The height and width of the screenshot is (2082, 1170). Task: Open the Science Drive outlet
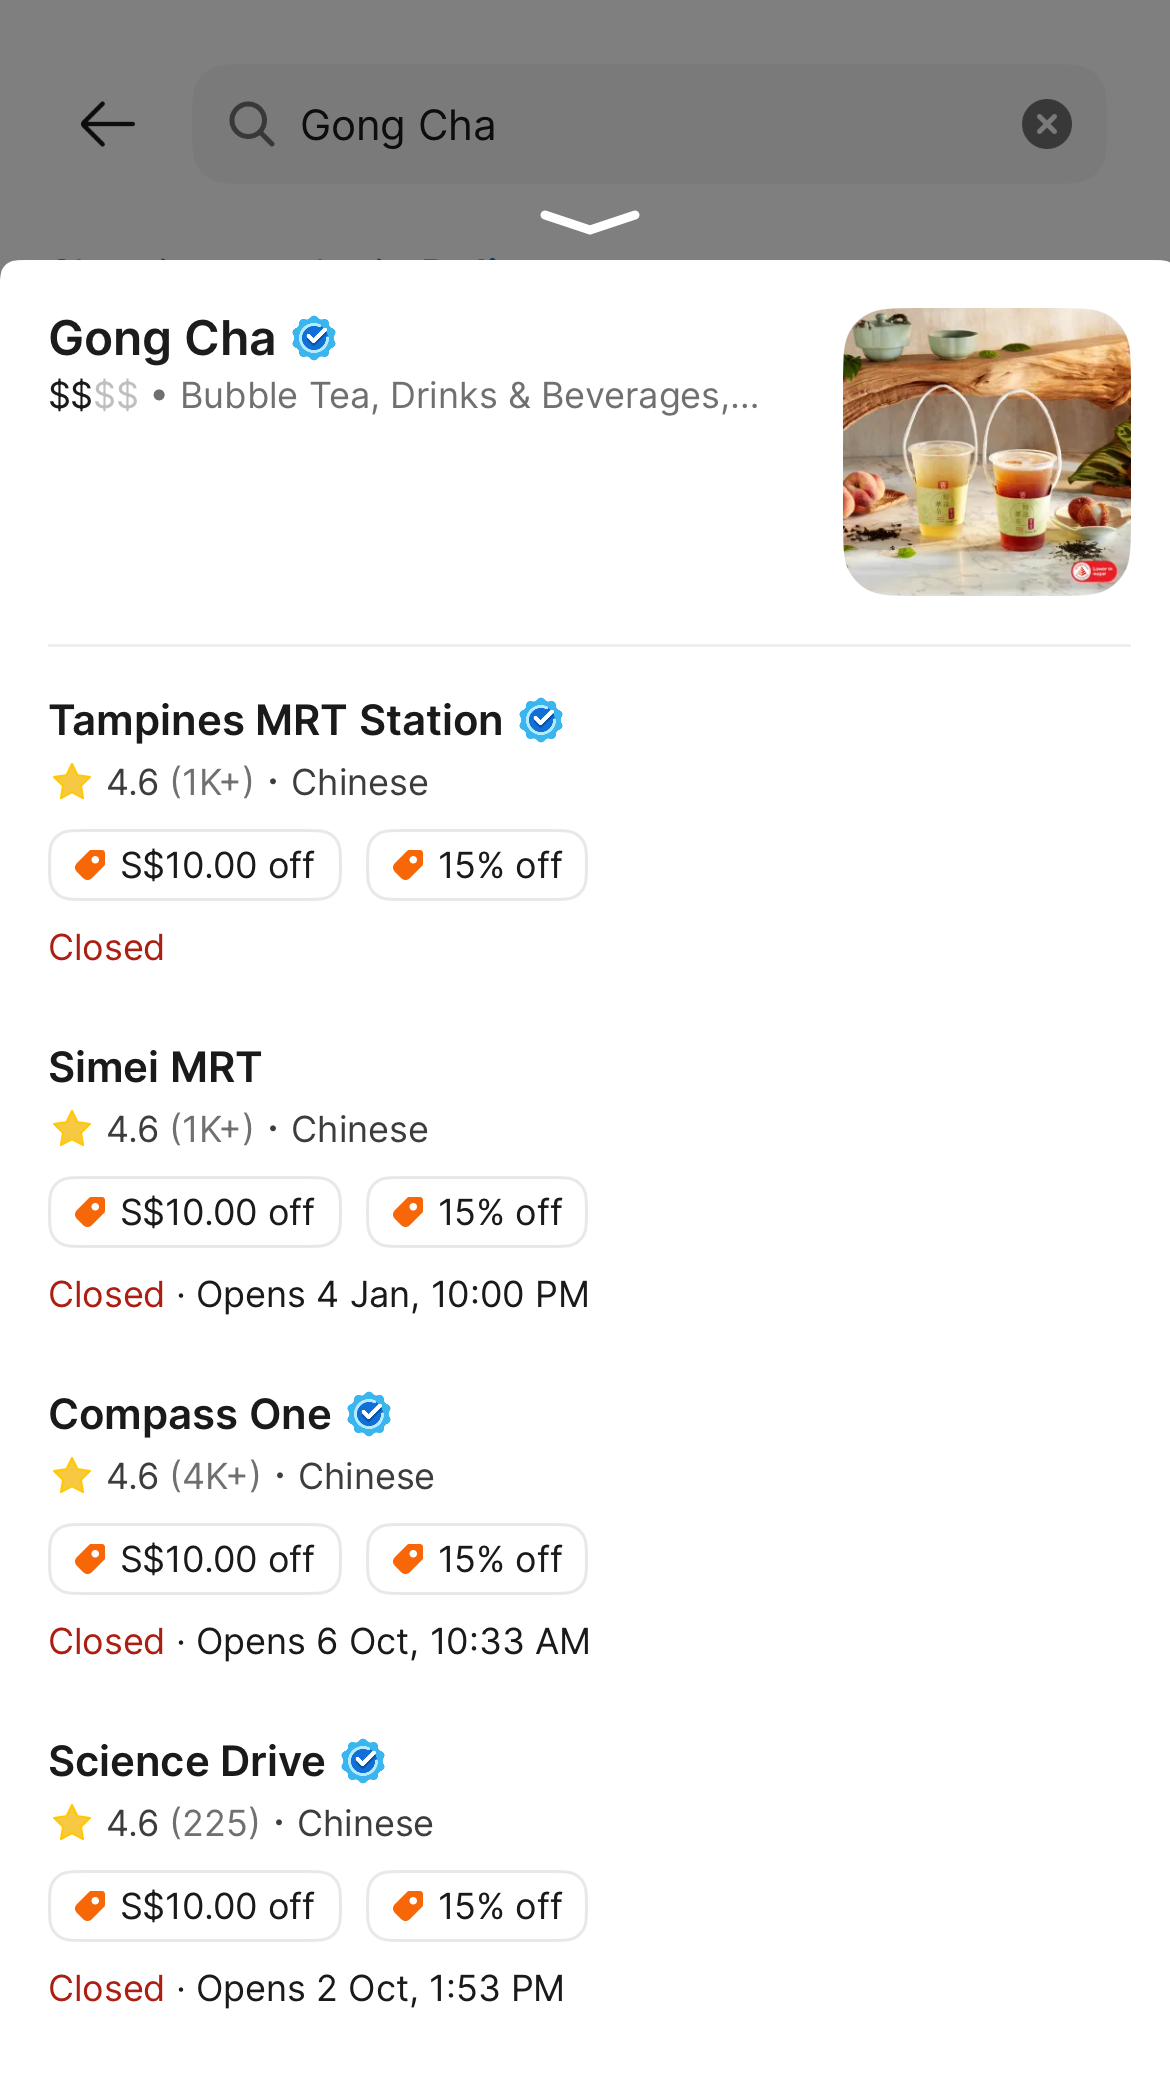187,1762
